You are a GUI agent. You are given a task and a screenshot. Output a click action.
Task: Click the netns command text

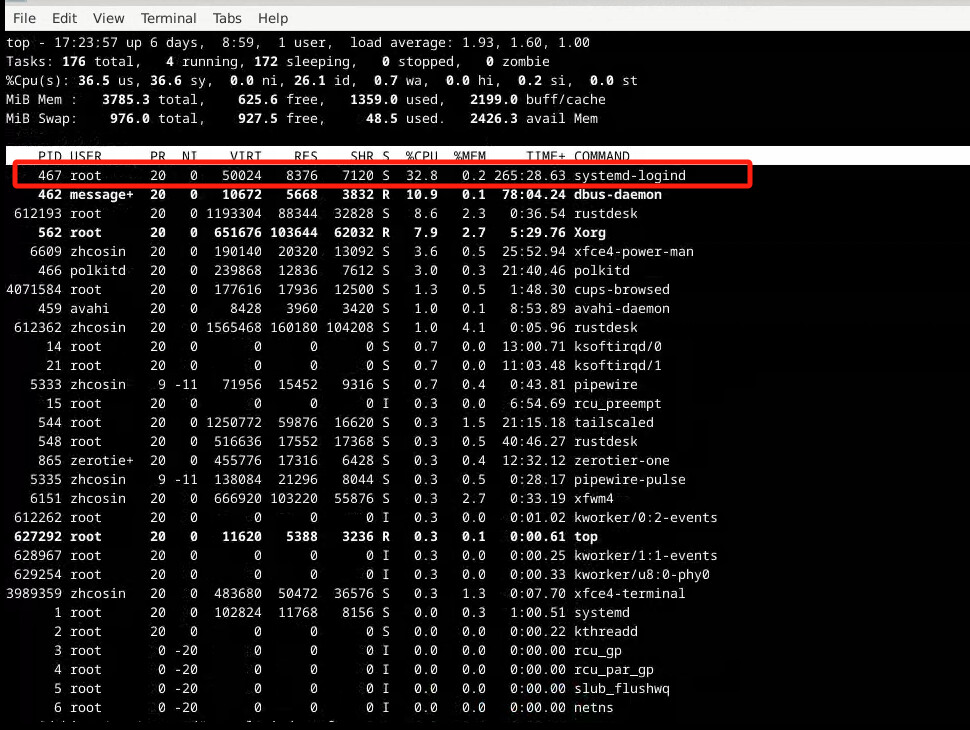[x=593, y=708]
